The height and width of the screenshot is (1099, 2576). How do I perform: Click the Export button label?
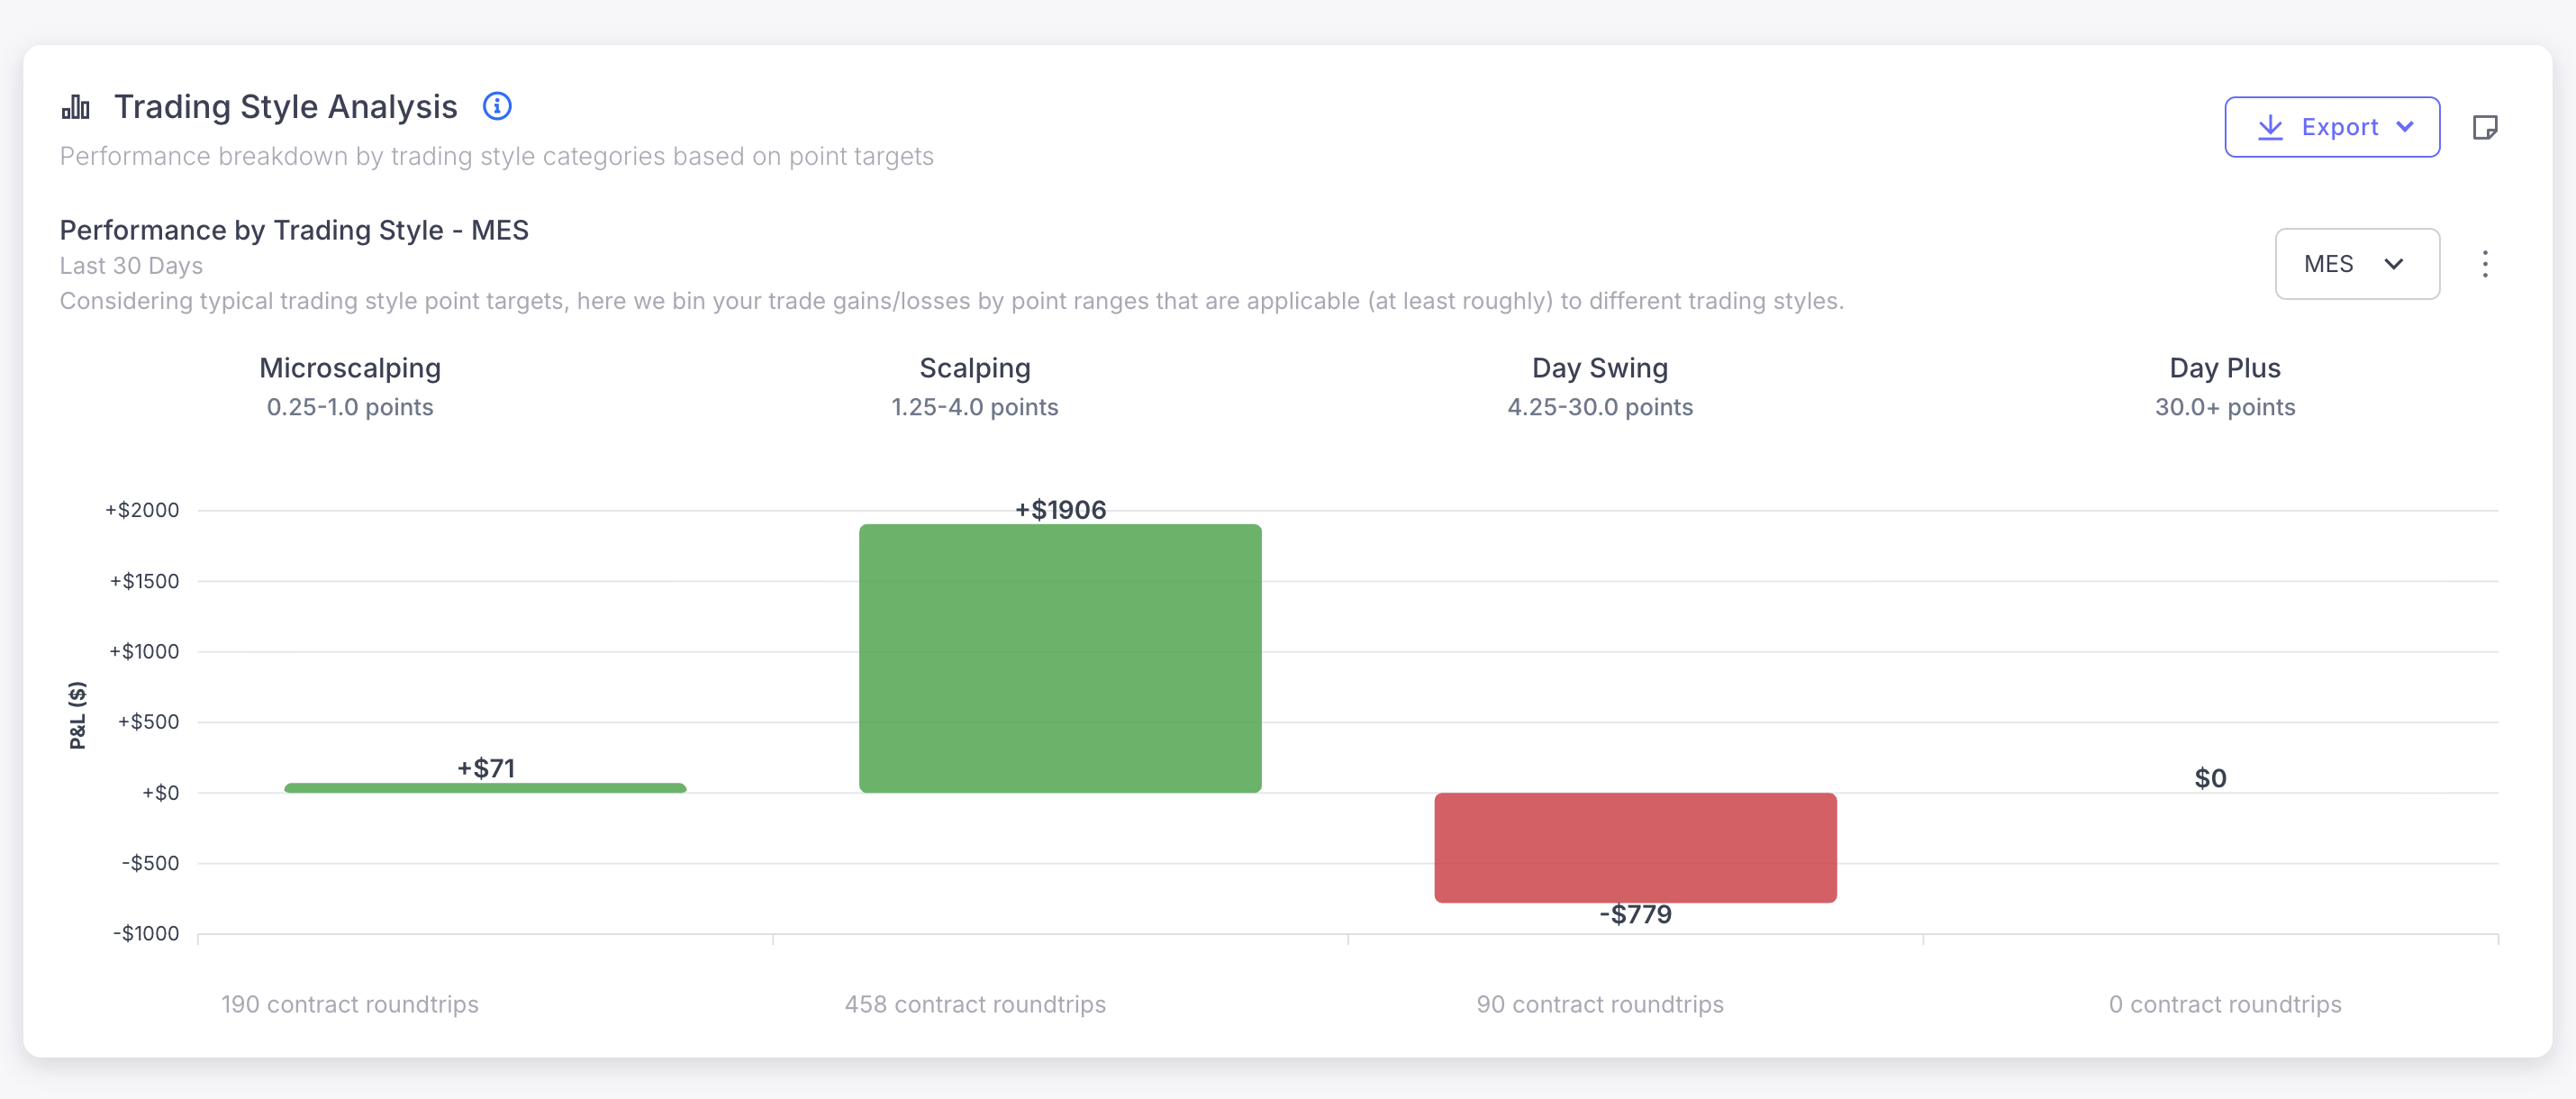tap(2339, 127)
